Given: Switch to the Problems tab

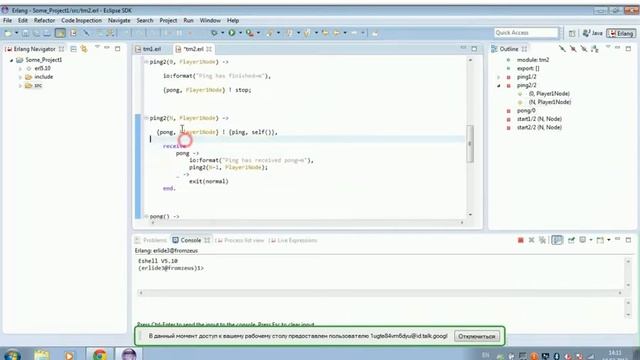Looking at the screenshot, I should point(151,240).
